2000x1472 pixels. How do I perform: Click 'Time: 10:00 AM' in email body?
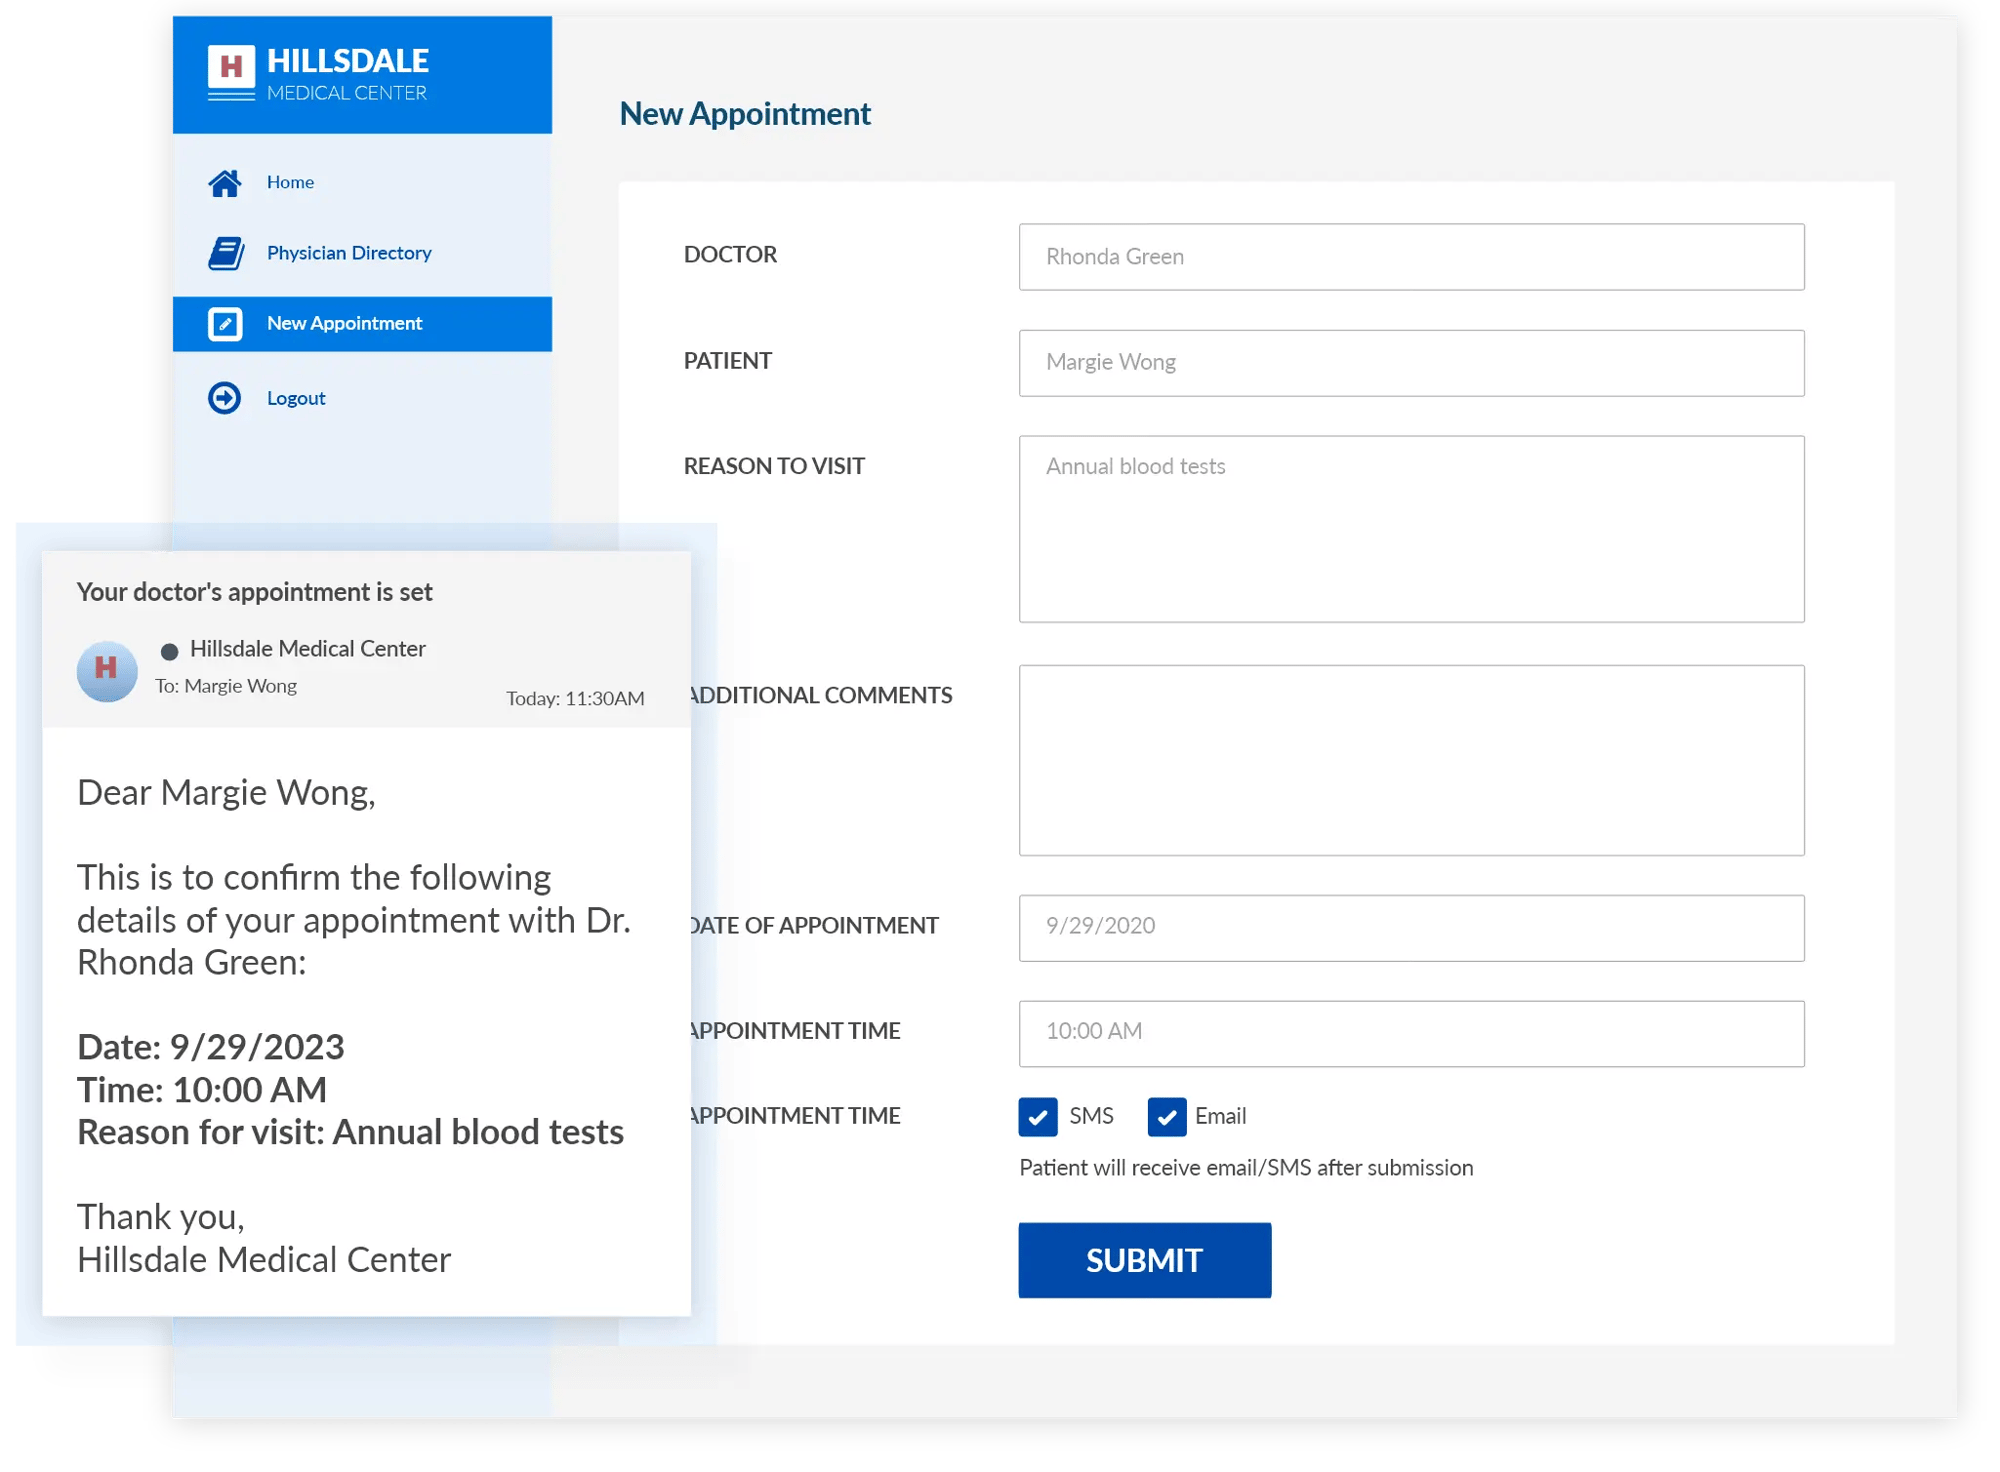coord(202,1090)
